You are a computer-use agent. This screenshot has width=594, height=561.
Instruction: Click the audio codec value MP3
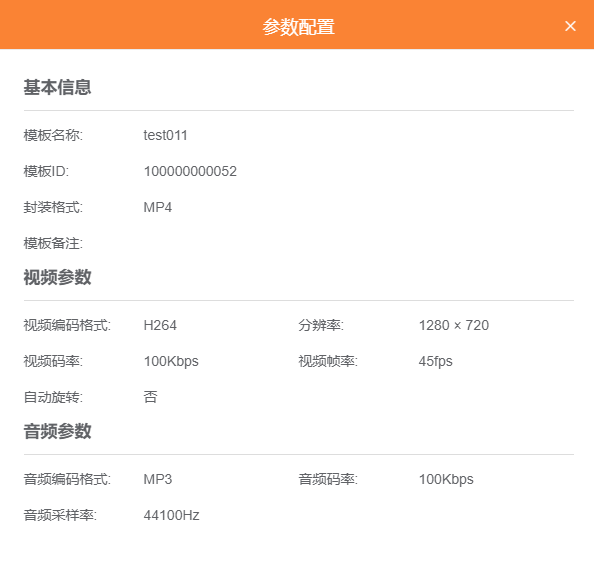158,479
